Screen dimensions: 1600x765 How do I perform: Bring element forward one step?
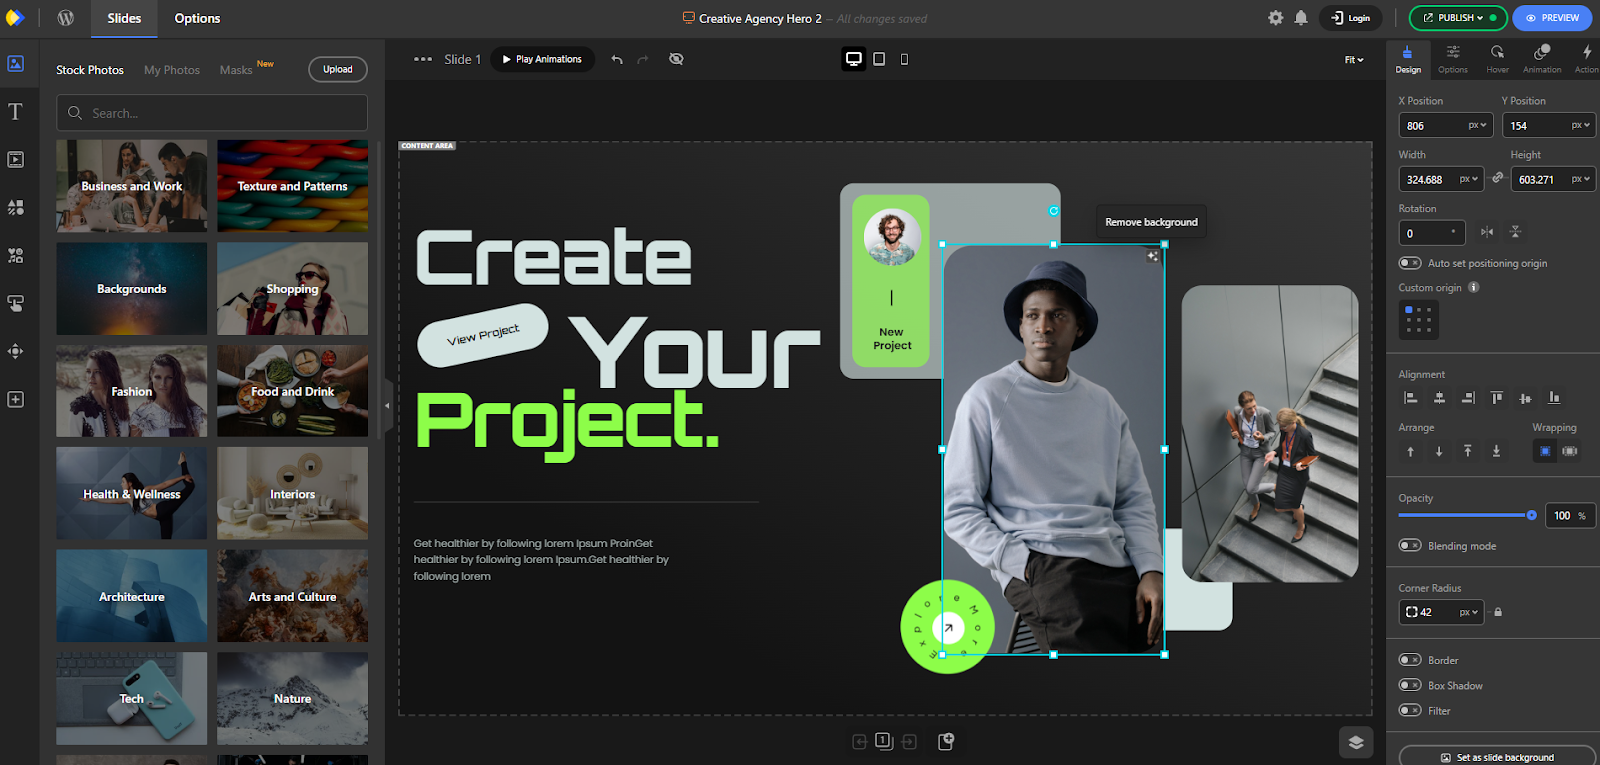pos(1411,451)
